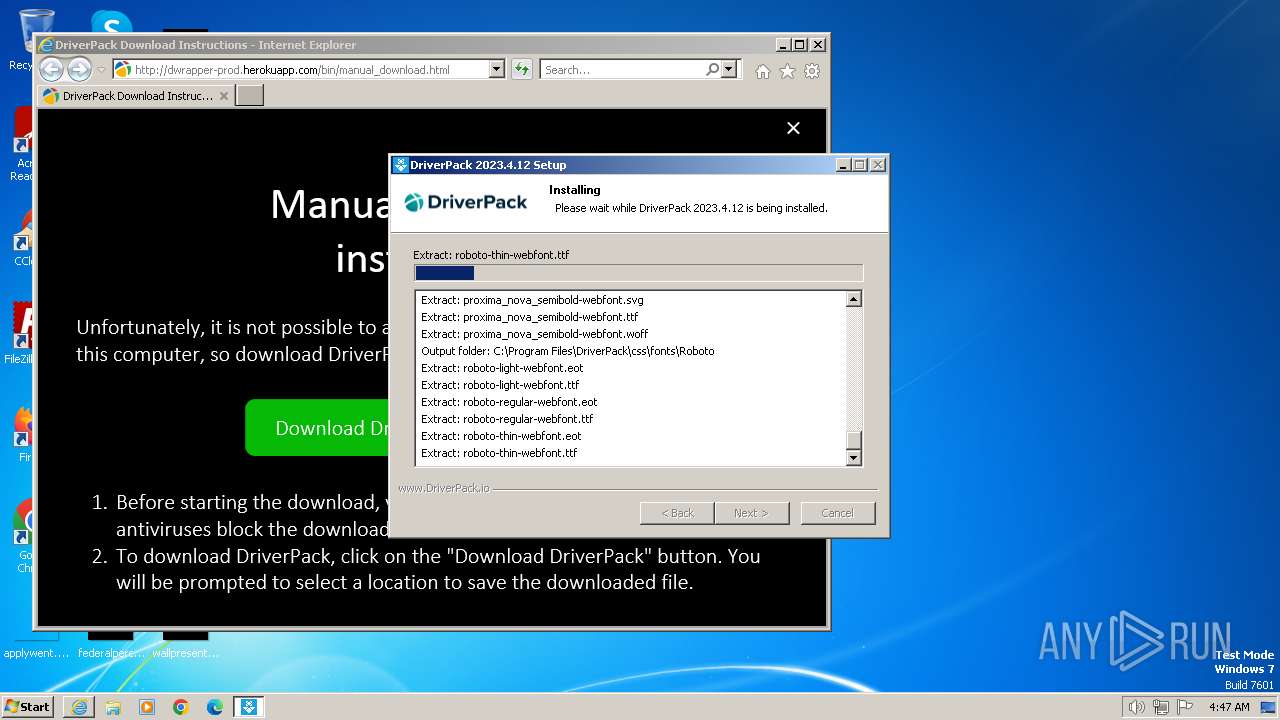Select log line roboto-thin-webfont.eot
The width and height of the screenshot is (1280, 720).
pos(501,436)
